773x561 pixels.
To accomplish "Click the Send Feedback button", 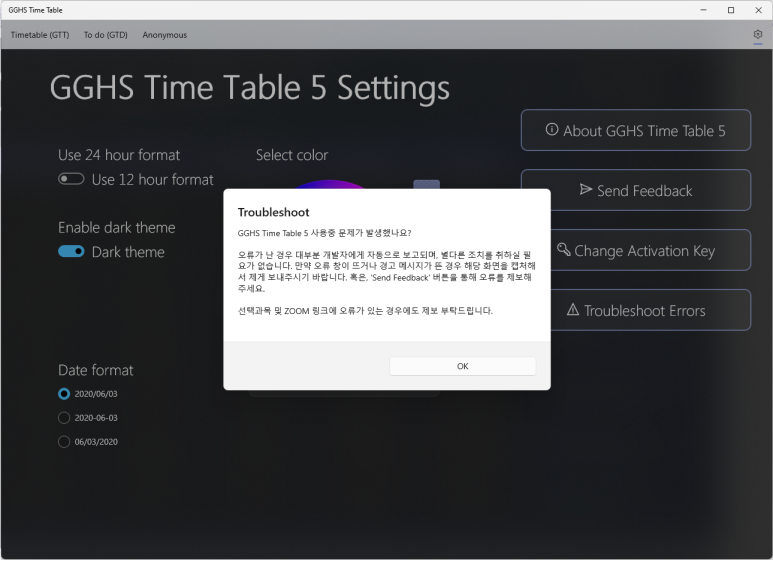I will pos(635,190).
